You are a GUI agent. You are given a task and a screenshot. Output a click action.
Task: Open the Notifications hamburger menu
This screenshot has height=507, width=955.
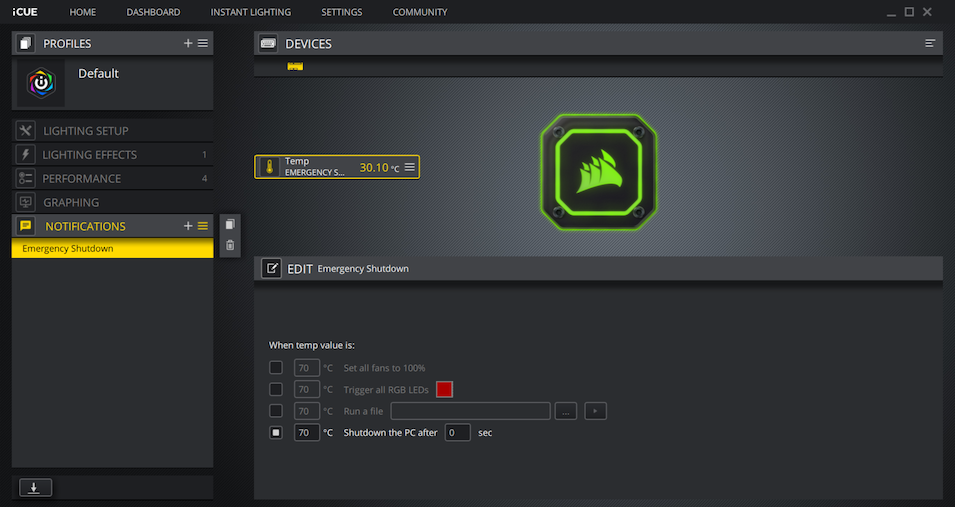click(x=203, y=226)
